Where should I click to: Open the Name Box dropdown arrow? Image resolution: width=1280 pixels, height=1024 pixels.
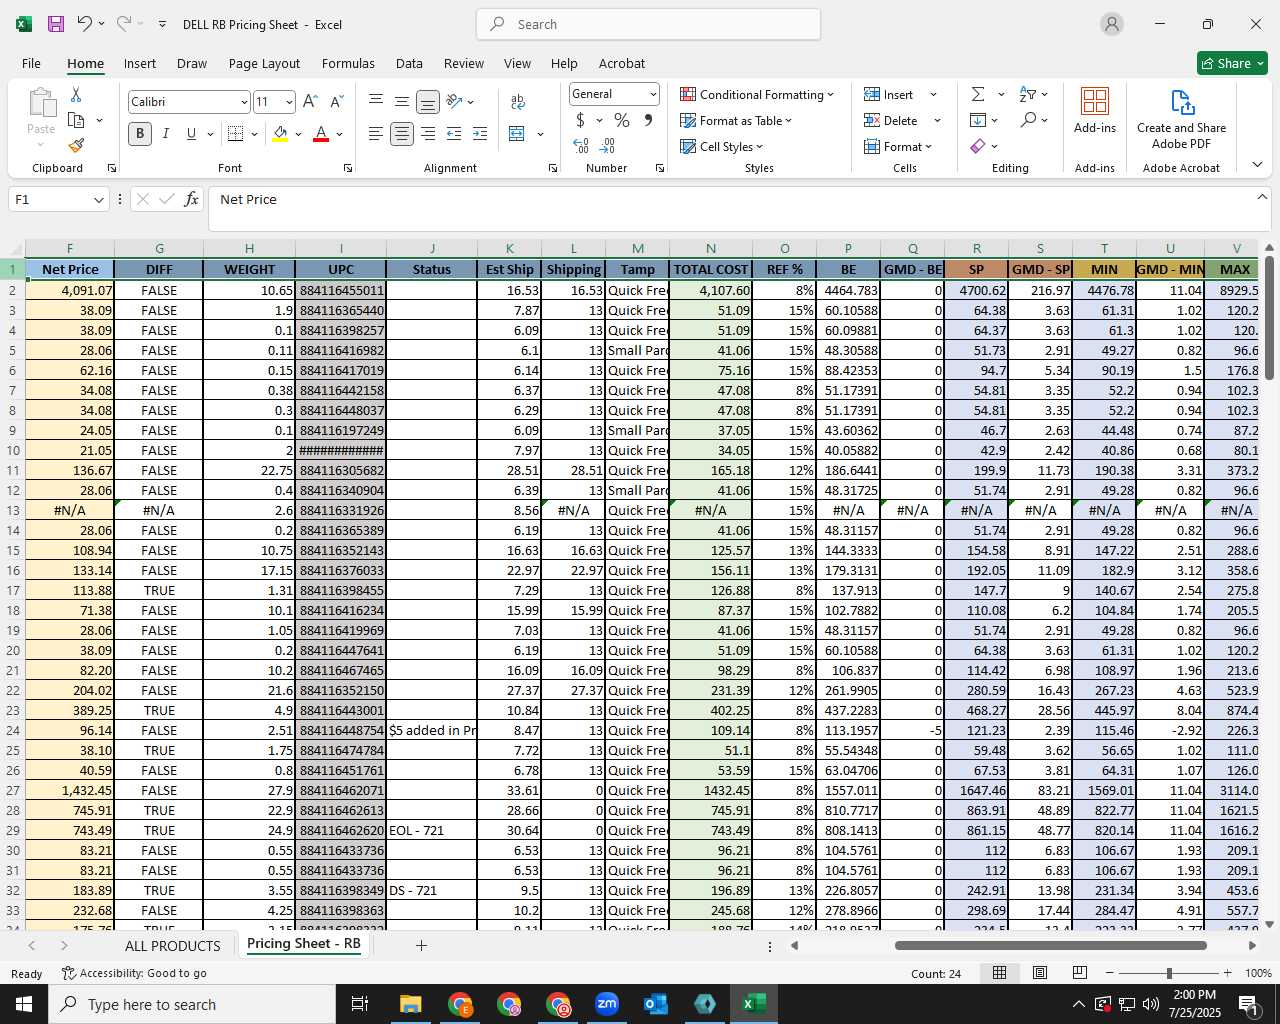(98, 199)
